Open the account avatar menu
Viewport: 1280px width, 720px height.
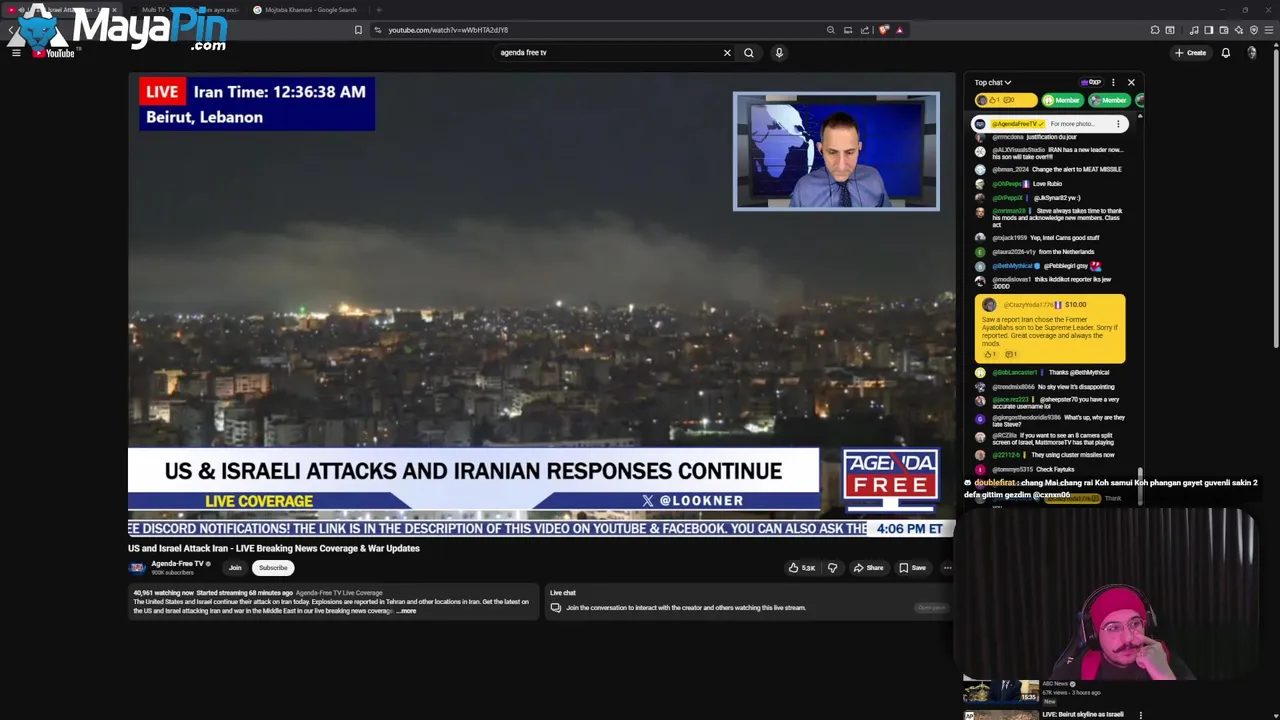[1252, 53]
